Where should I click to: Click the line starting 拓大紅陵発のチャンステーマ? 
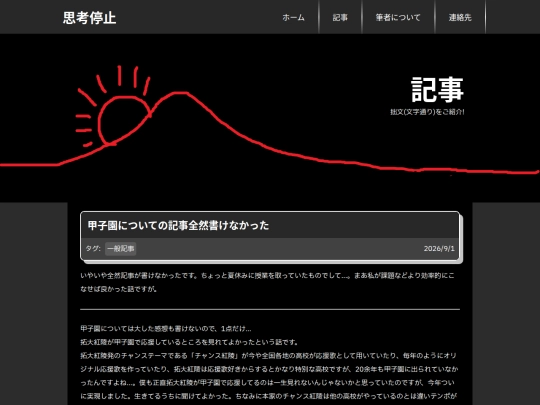pos(268,355)
